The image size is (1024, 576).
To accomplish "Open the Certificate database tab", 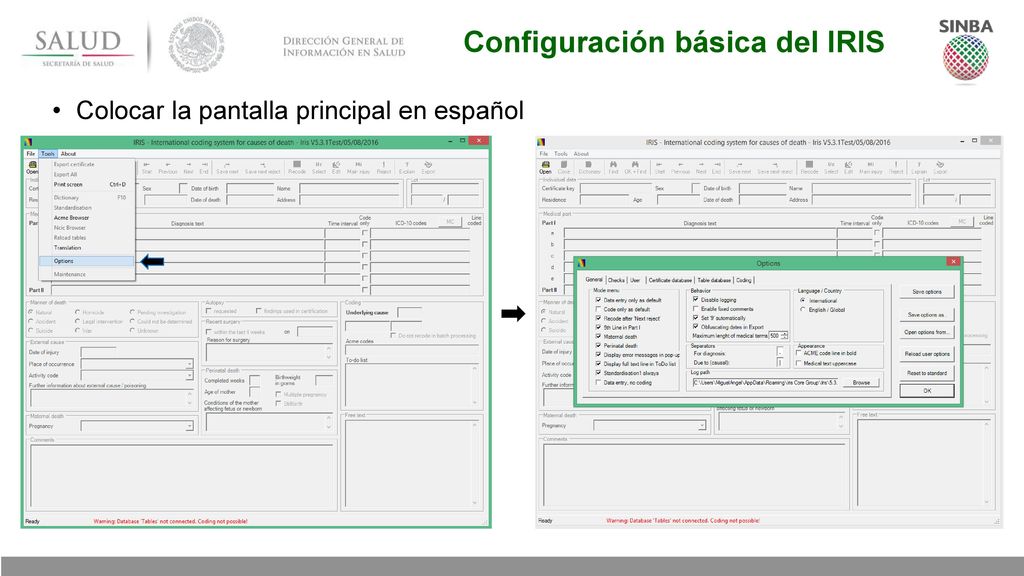I will pos(670,280).
